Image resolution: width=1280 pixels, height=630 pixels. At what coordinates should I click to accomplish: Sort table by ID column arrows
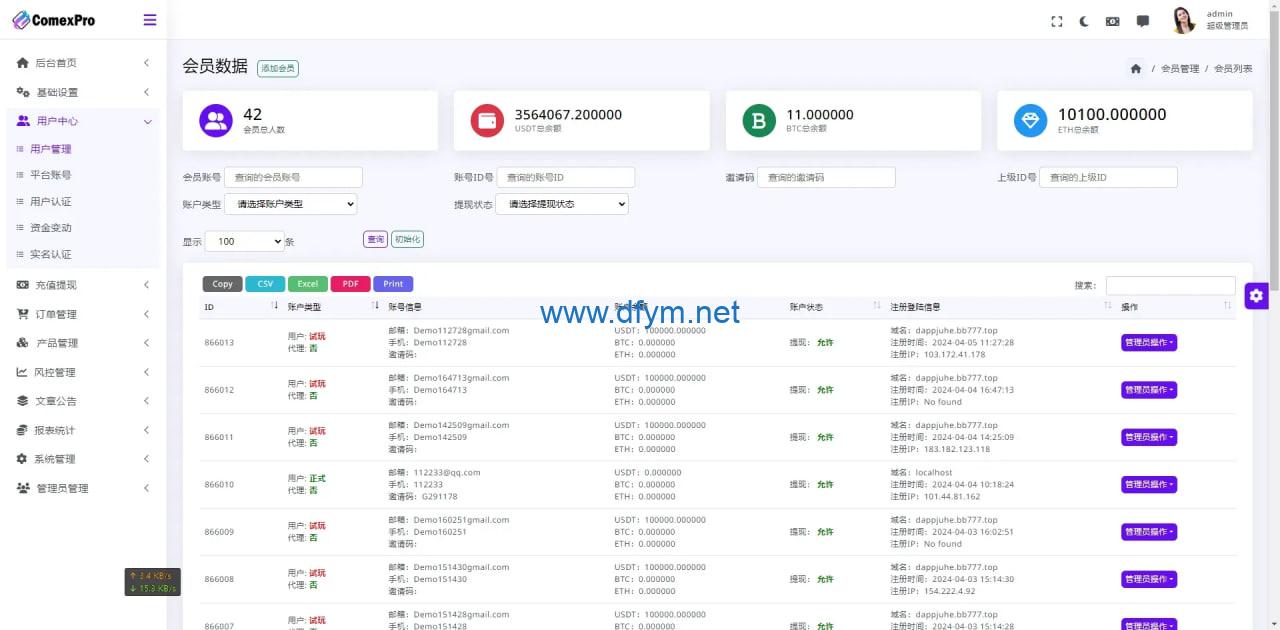click(275, 306)
